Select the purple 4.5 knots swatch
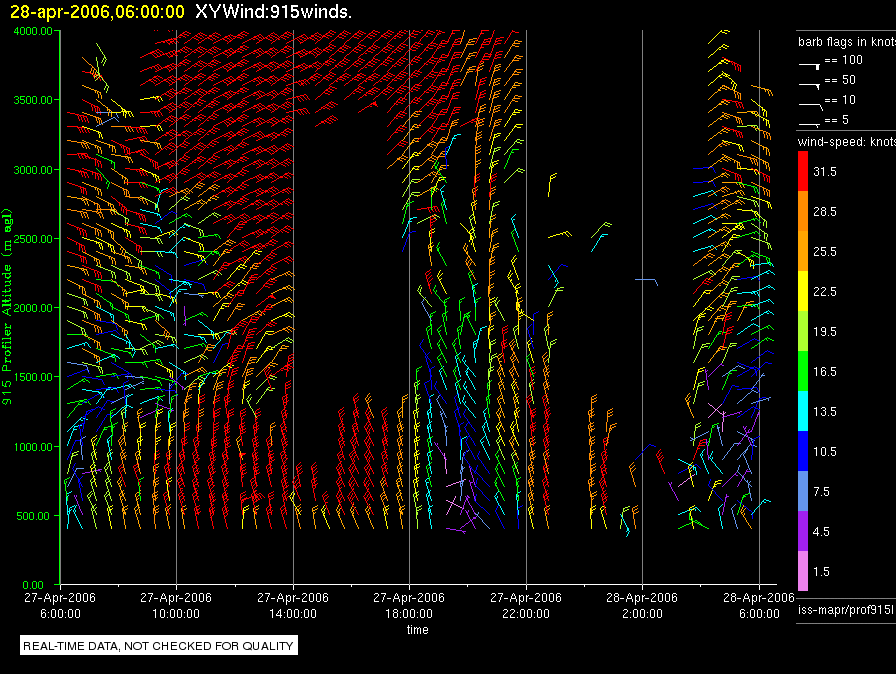Viewport: 896px width, 674px height. pyautogui.click(x=803, y=530)
